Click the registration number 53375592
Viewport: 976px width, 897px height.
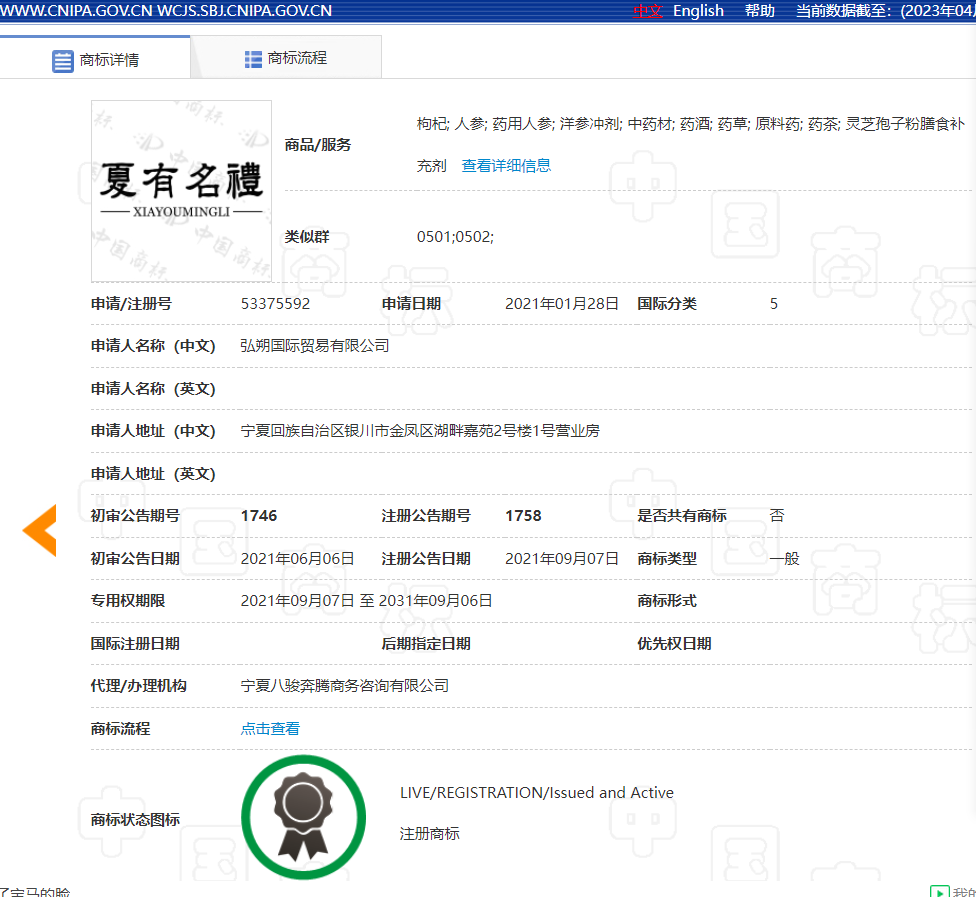[x=275, y=304]
